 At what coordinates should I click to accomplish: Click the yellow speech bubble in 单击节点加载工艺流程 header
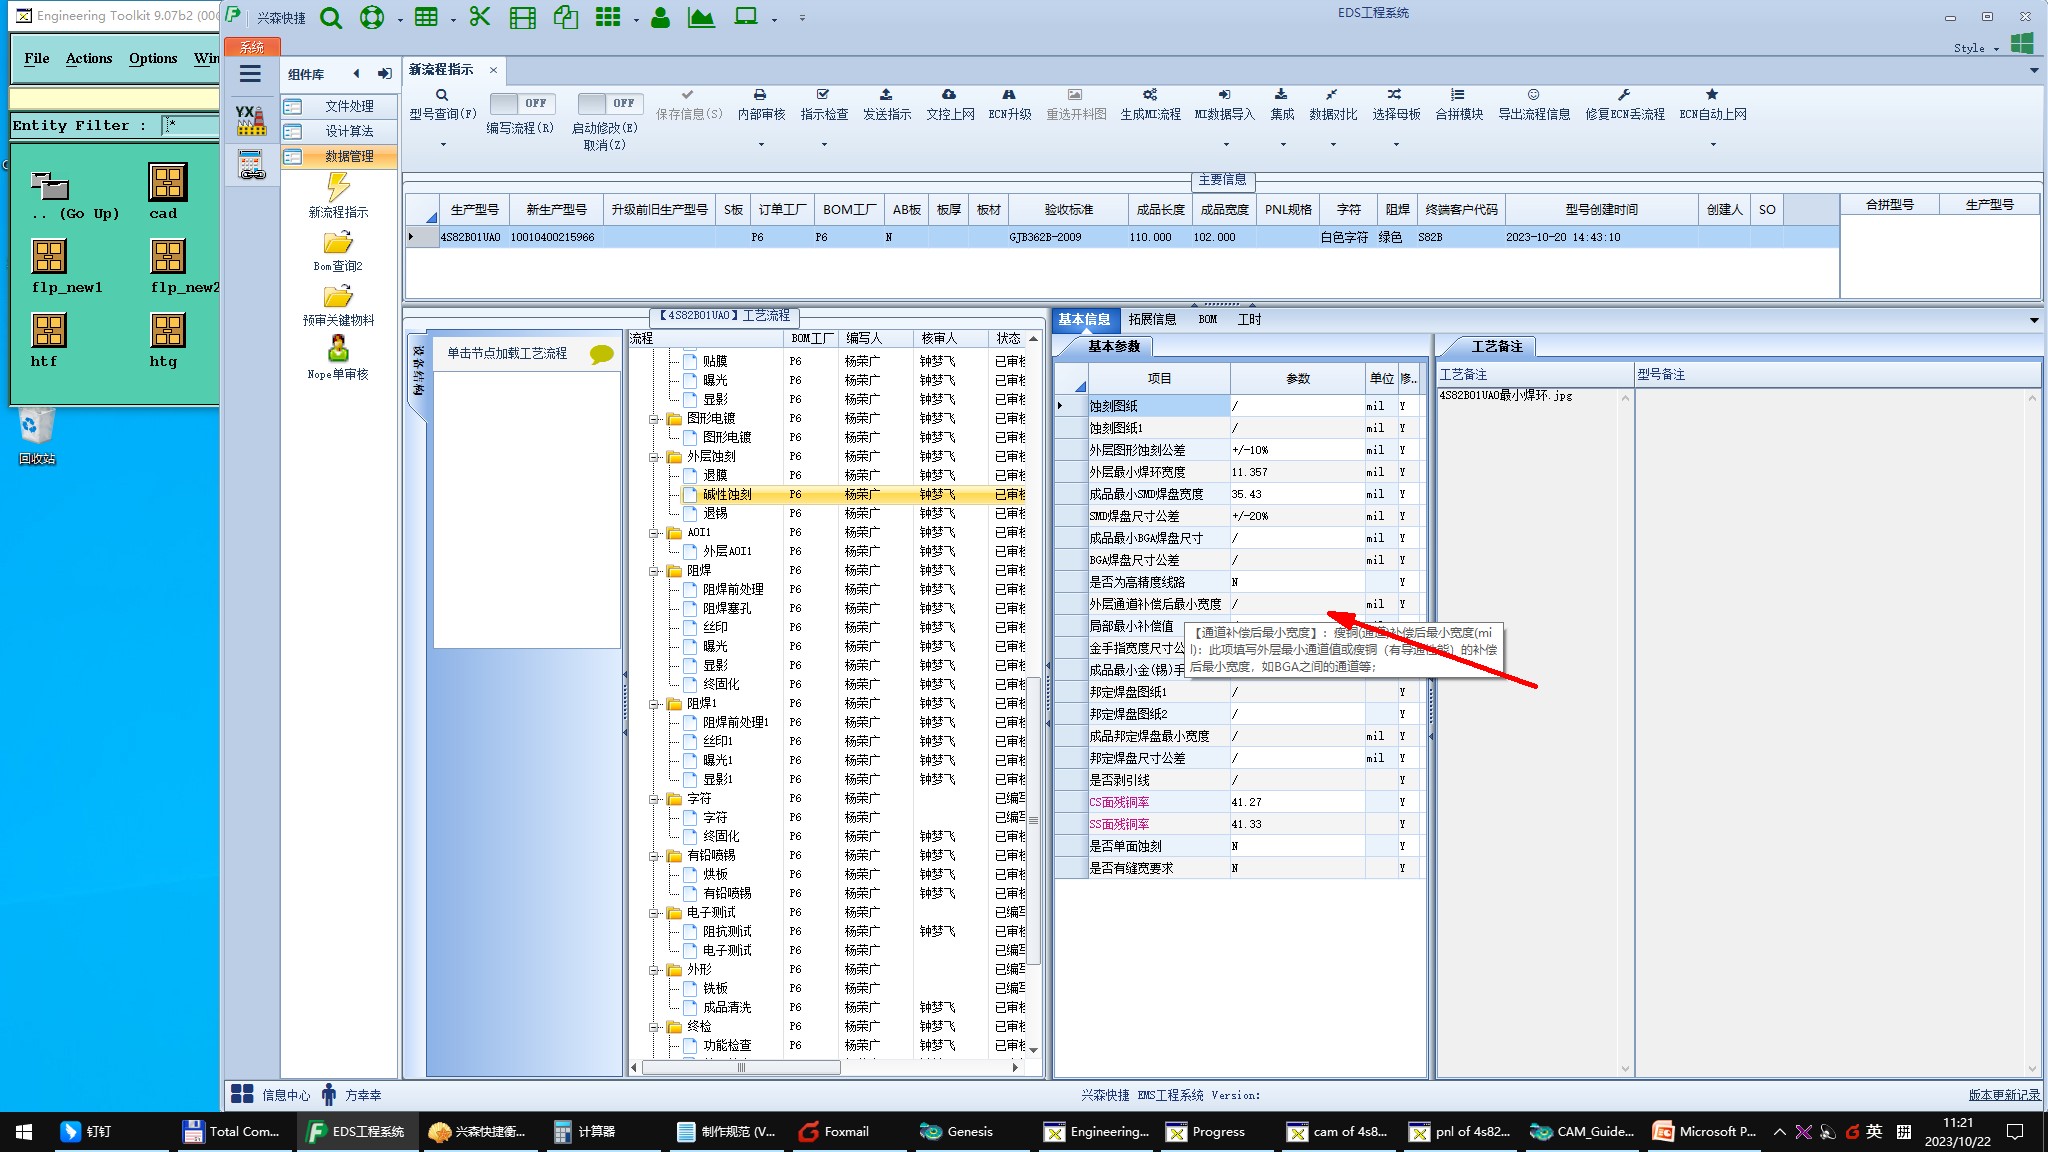pyautogui.click(x=601, y=354)
